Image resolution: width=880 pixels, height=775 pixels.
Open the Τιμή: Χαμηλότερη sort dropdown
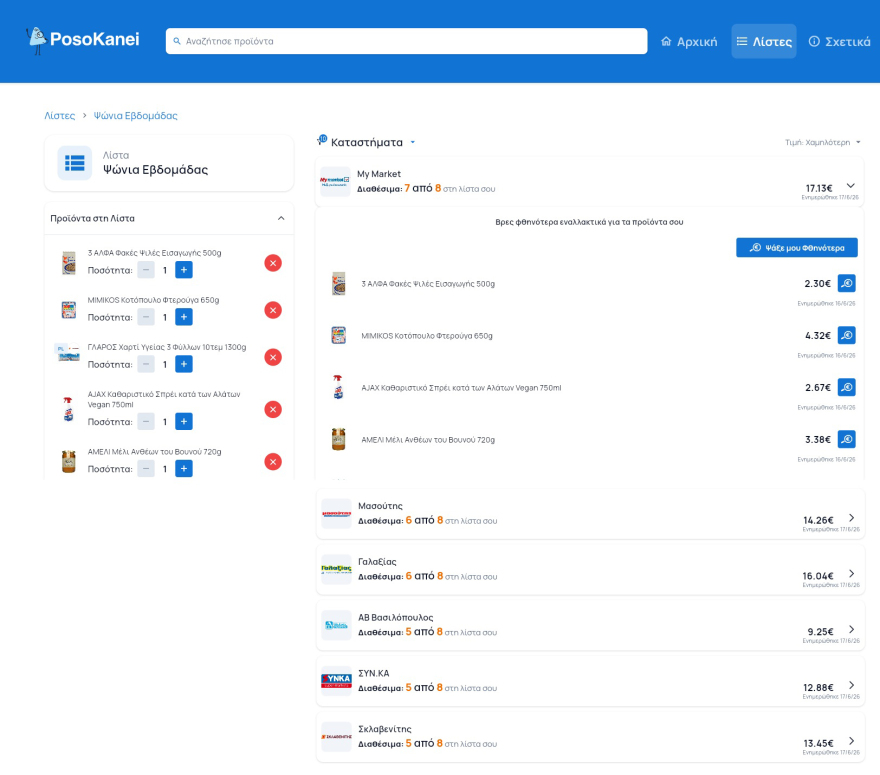coord(822,143)
